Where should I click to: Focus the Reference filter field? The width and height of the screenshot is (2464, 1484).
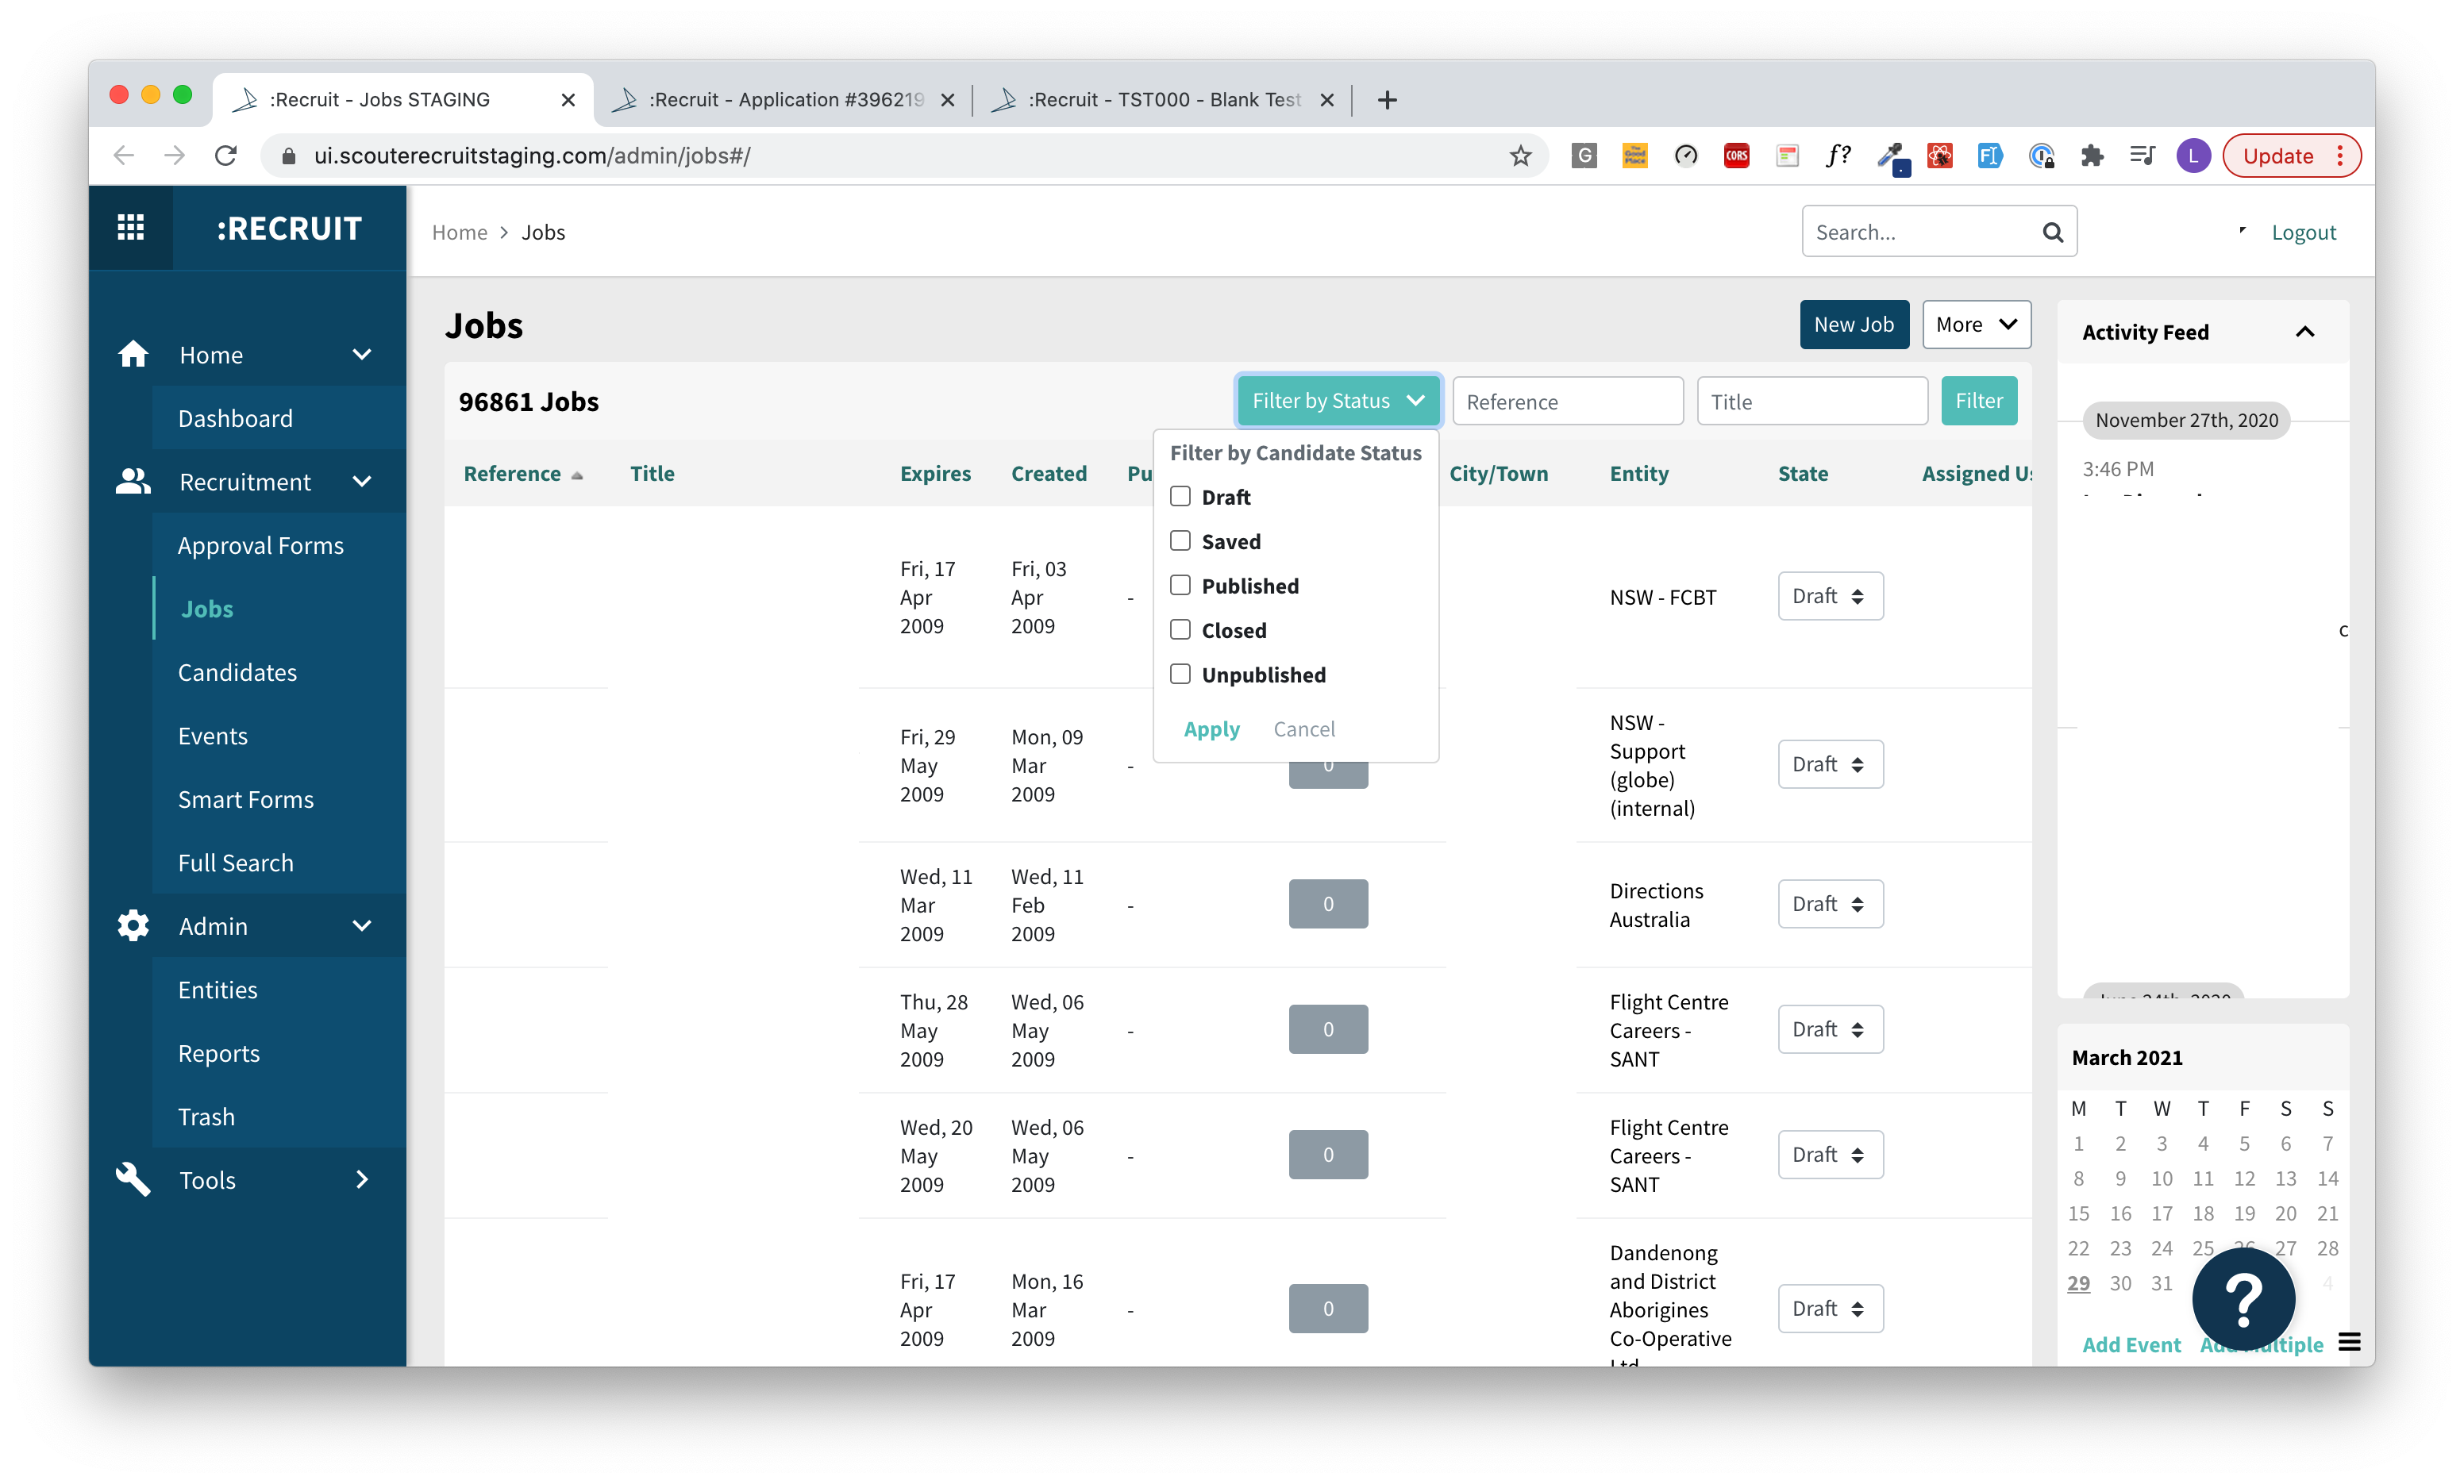pyautogui.click(x=1567, y=401)
